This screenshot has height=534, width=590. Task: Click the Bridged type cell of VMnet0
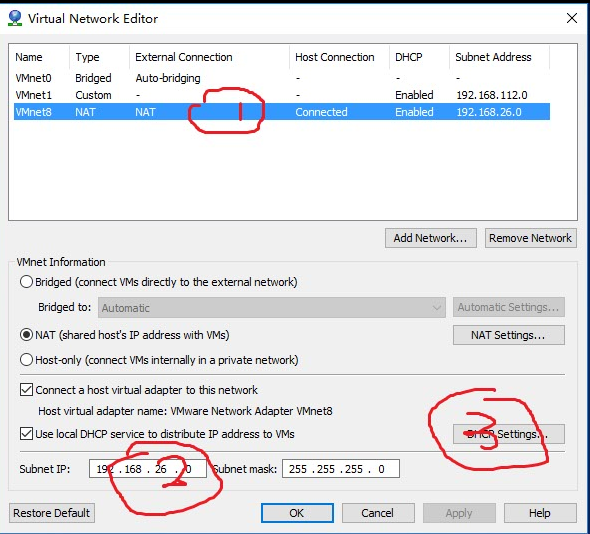pyautogui.click(x=93, y=78)
